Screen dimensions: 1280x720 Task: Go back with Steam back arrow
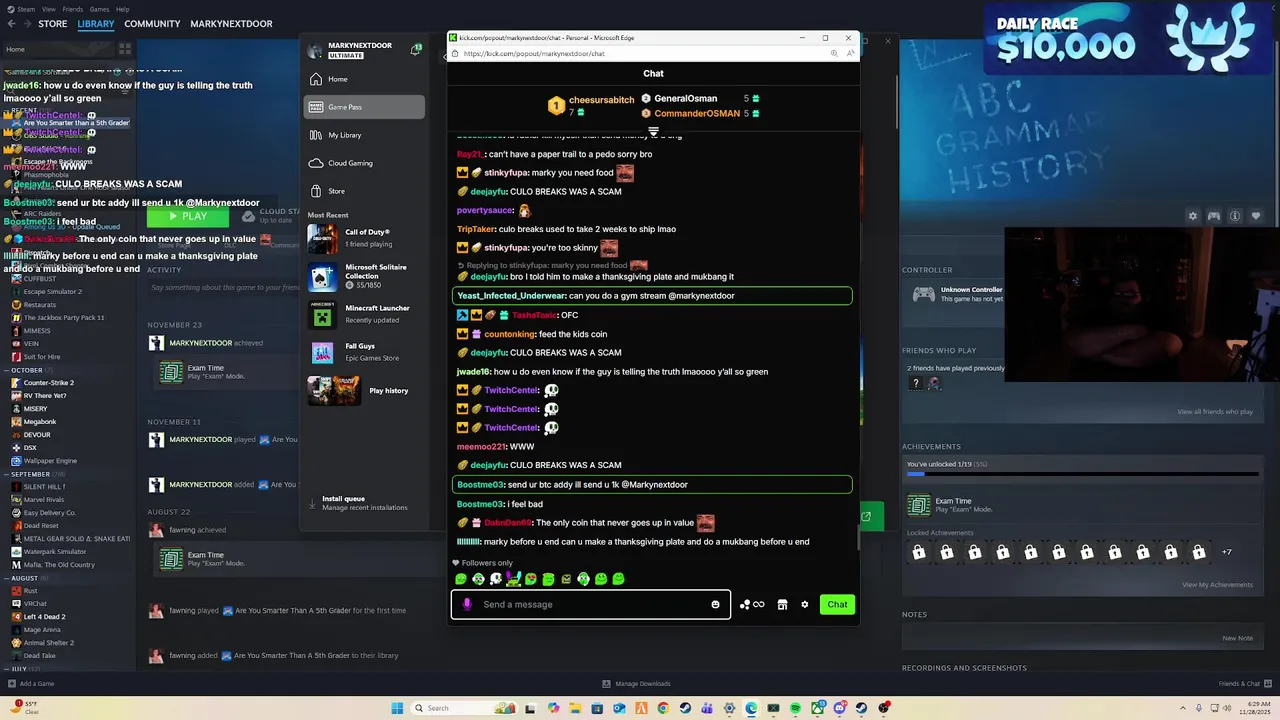coord(11,24)
